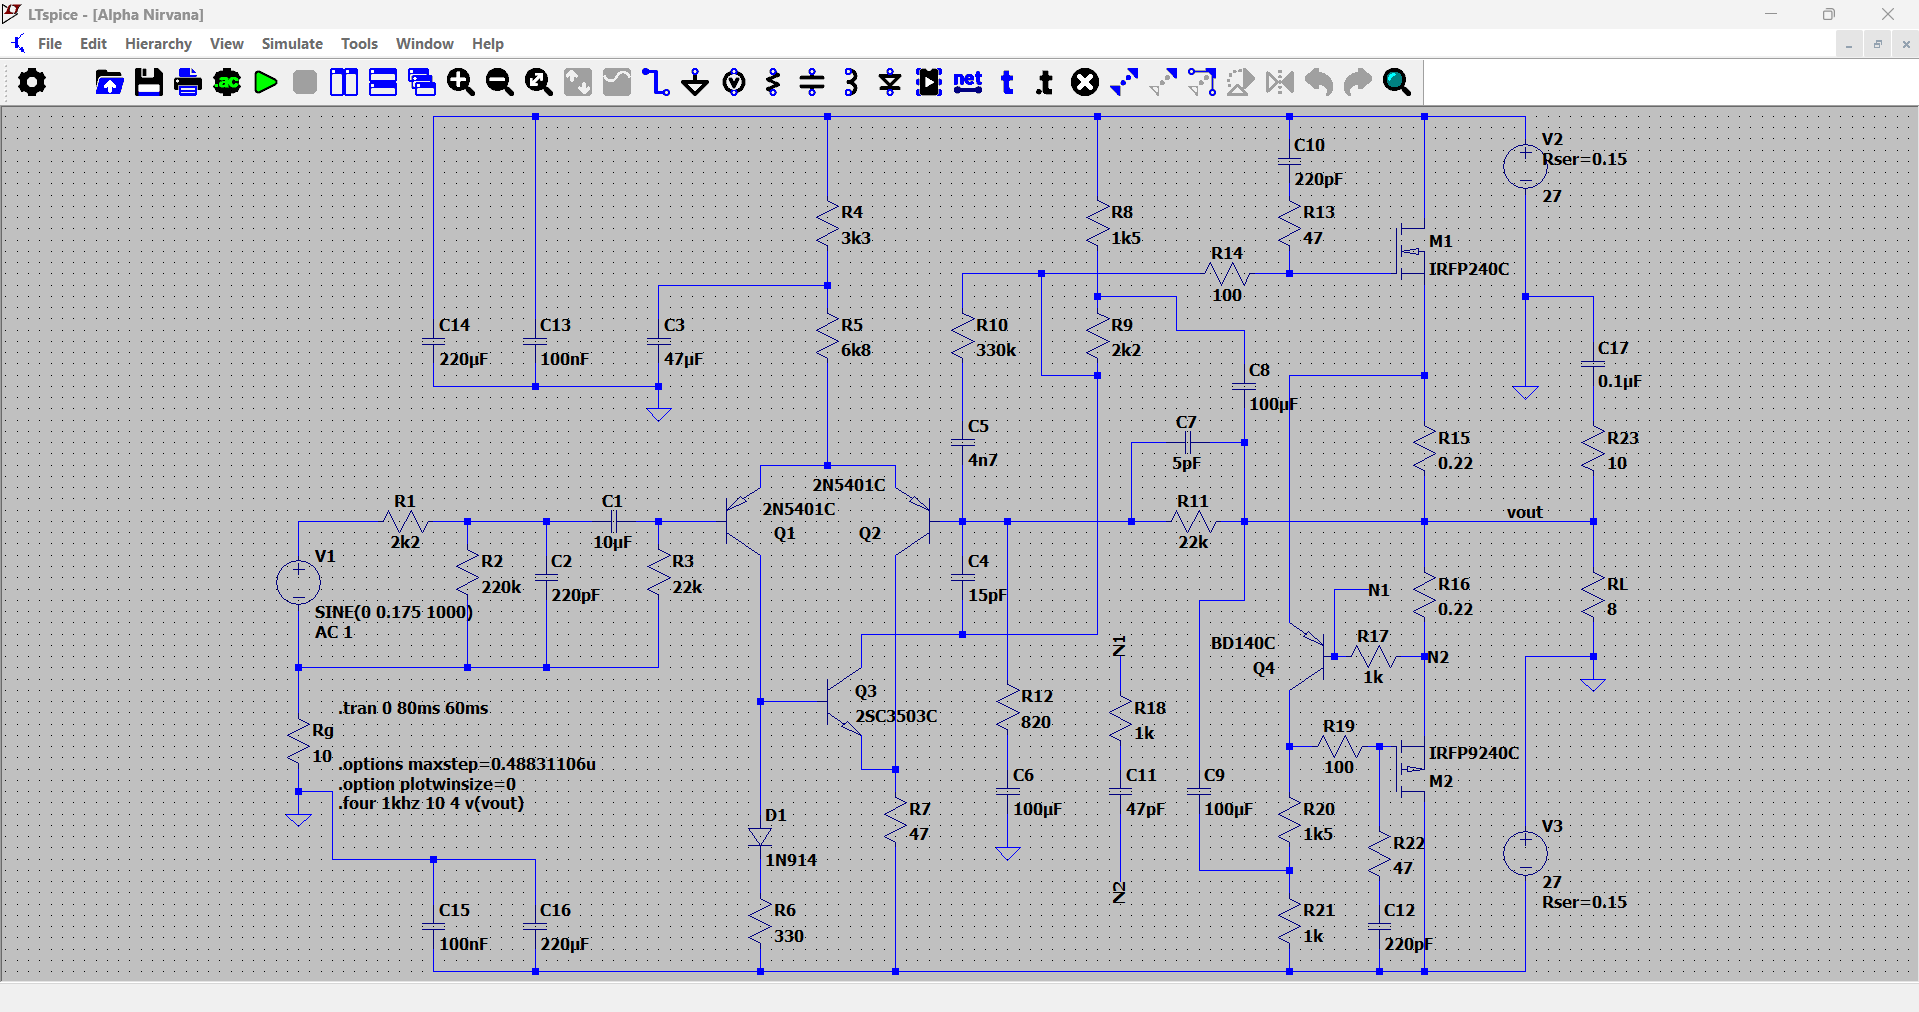Select the Capacitor tool
Viewport: 1919px width, 1012px height.
click(x=812, y=82)
